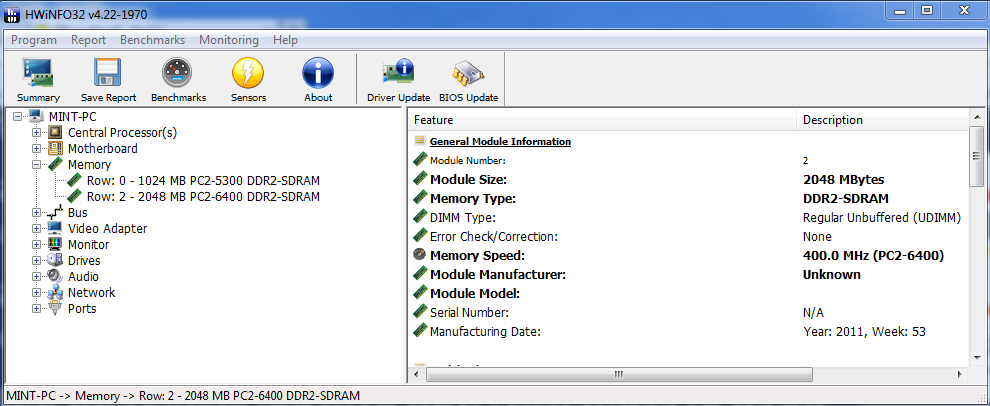Click the vertical scrollbar up arrow
Viewport: 990px width, 406px height.
(976, 119)
